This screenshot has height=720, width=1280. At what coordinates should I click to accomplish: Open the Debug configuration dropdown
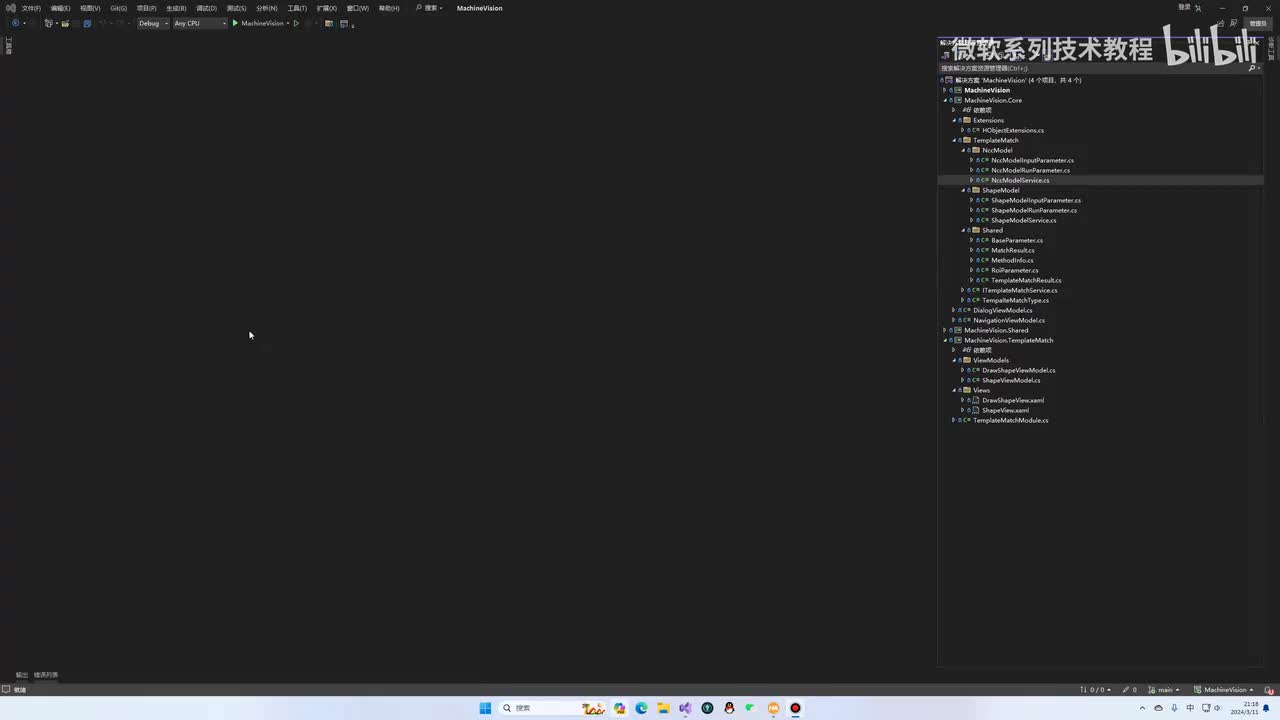153,23
